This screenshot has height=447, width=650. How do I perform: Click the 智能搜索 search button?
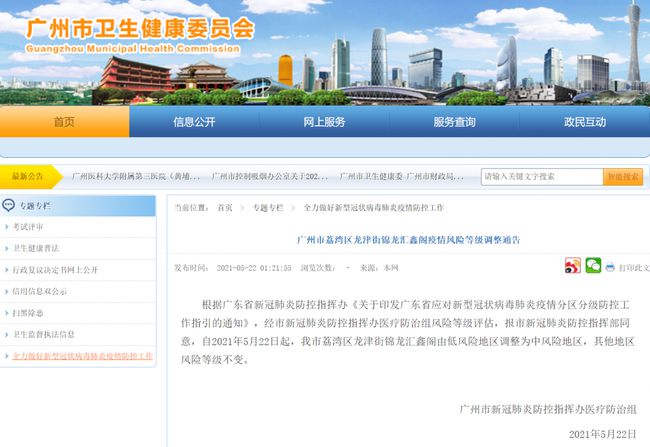pyautogui.click(x=622, y=177)
